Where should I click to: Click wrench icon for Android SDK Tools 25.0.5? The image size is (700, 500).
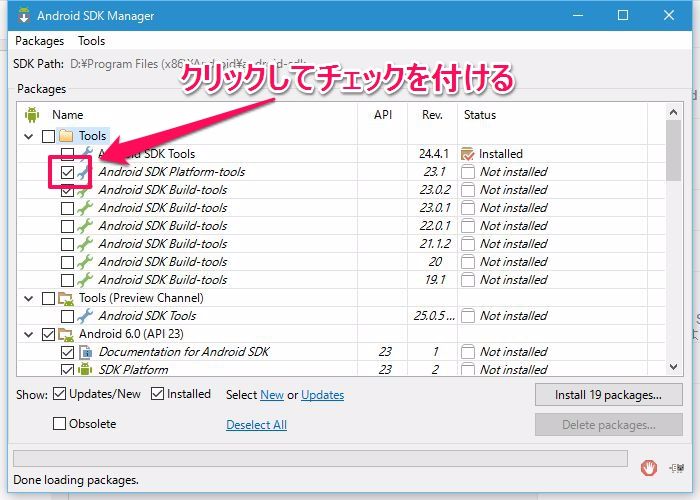click(x=85, y=316)
